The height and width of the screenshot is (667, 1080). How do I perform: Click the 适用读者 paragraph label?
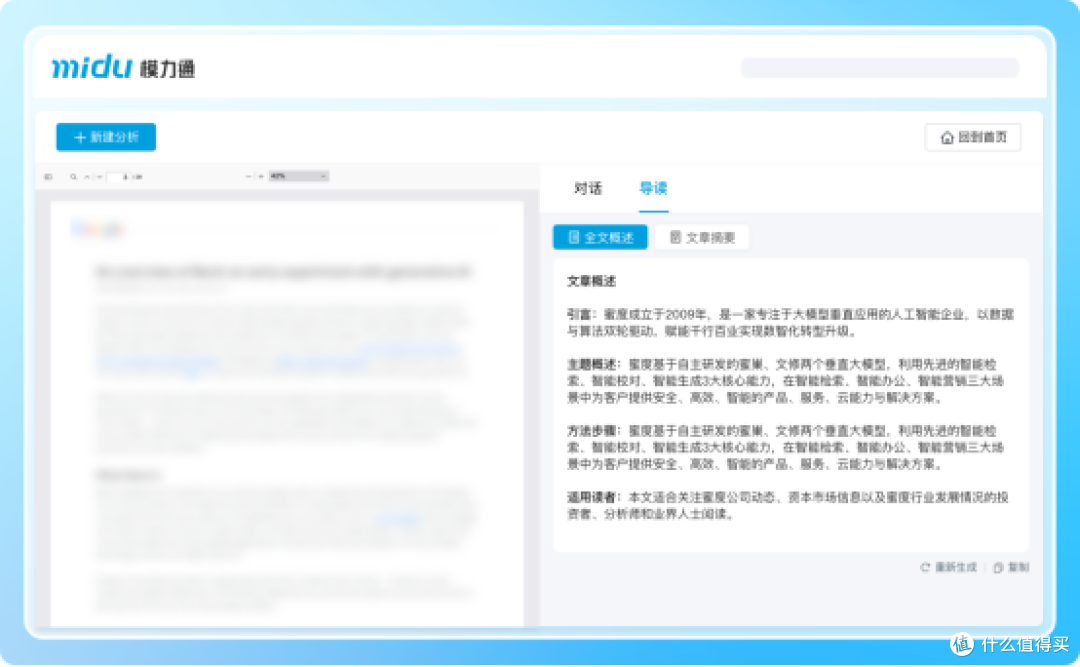click(x=594, y=497)
